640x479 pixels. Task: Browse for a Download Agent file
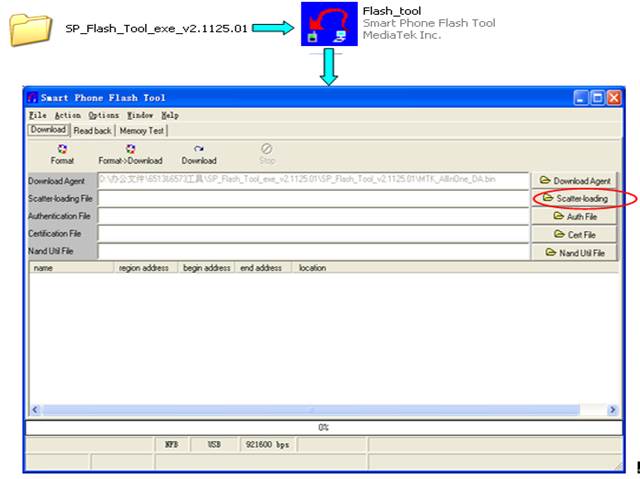pyautogui.click(x=574, y=180)
